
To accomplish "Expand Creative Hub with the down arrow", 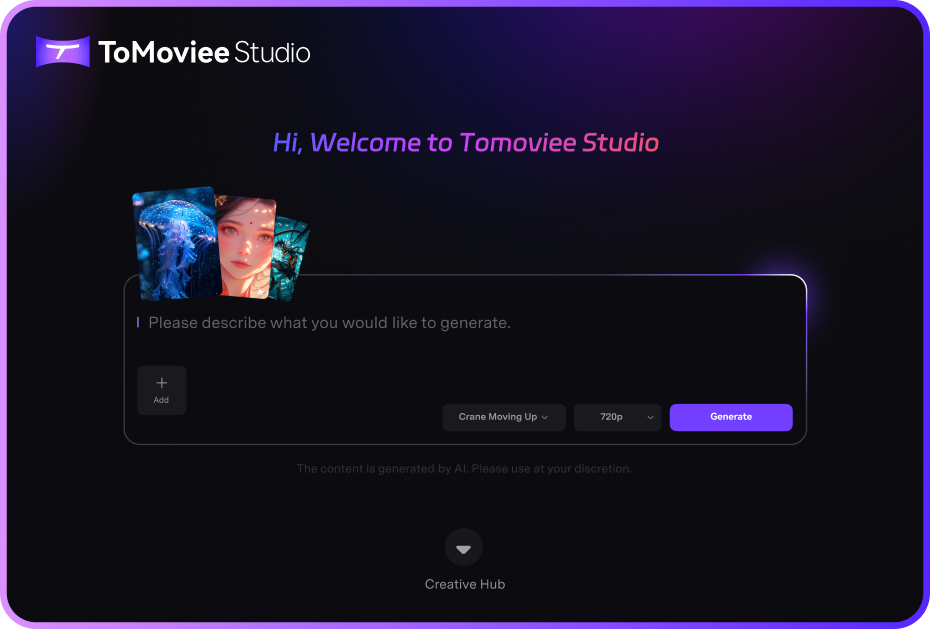I will click(463, 548).
